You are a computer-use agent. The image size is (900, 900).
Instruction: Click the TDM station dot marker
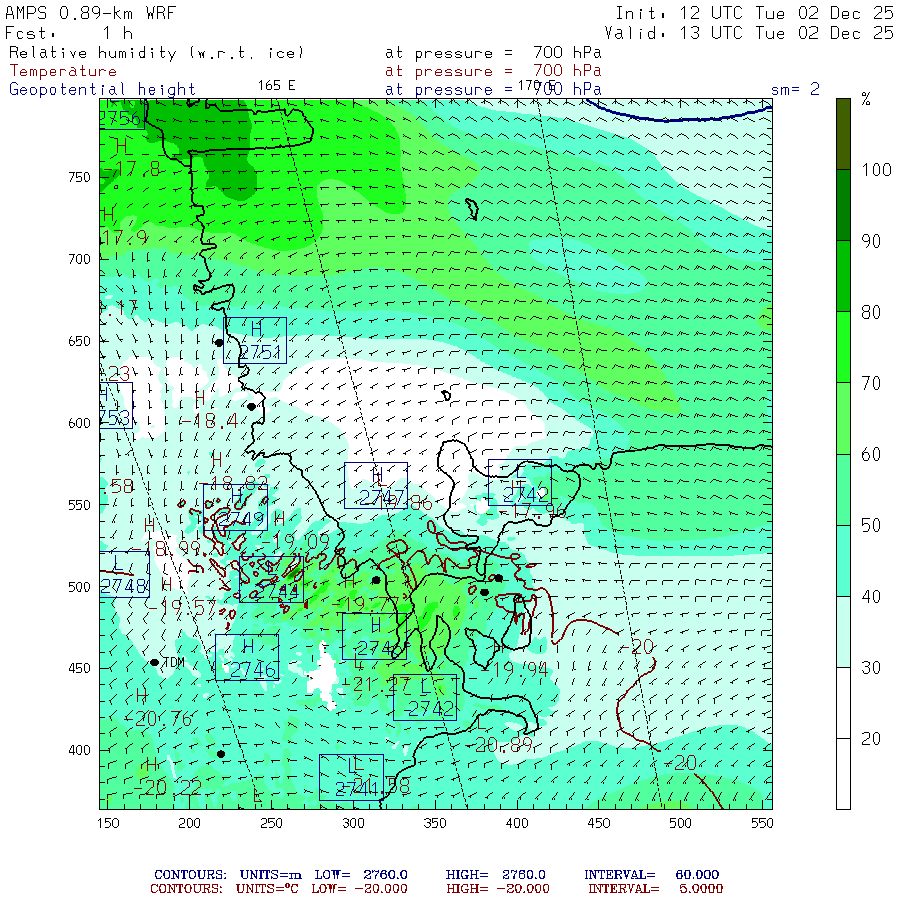pos(155,662)
